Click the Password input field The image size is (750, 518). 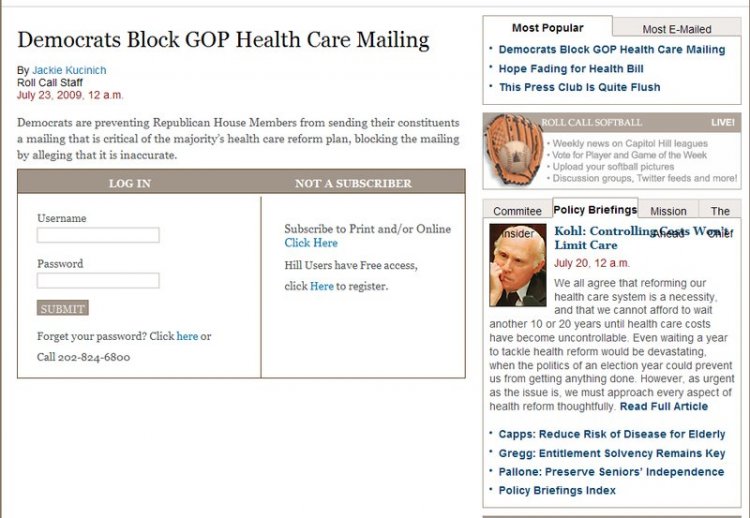(98, 281)
